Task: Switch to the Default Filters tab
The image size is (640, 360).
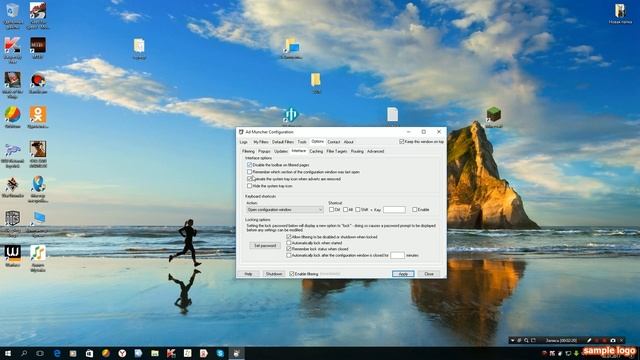Action: (283, 142)
